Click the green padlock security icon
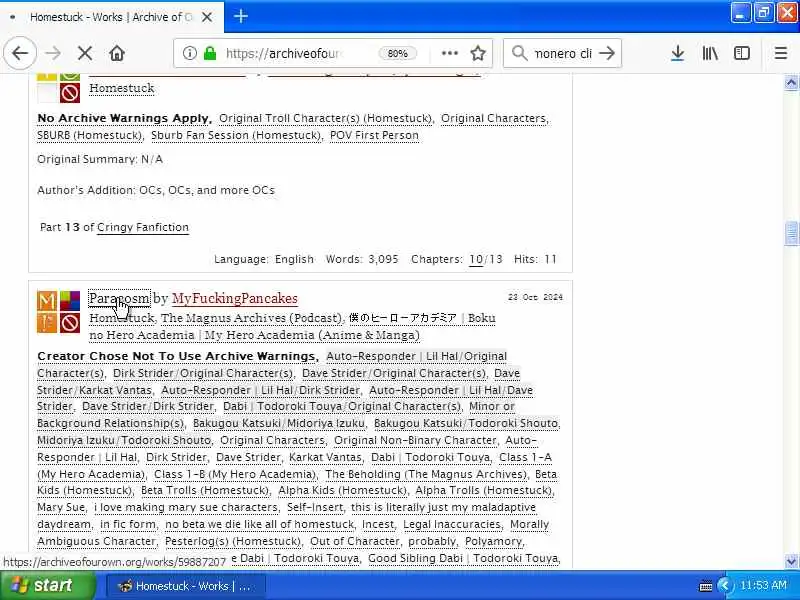800x600 pixels. [x=210, y=53]
